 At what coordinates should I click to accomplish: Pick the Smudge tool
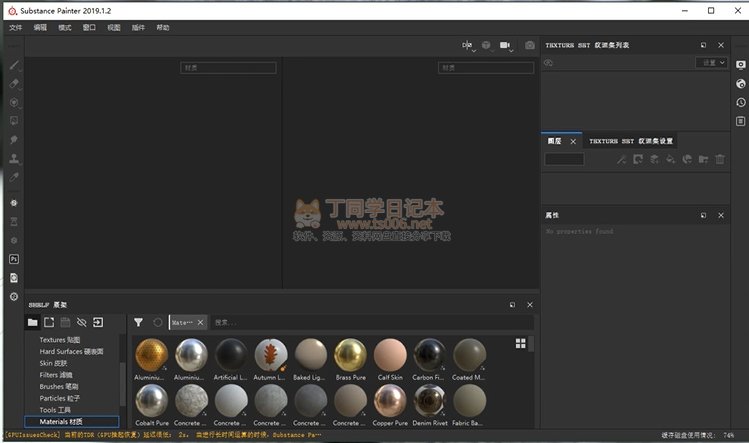click(14, 139)
